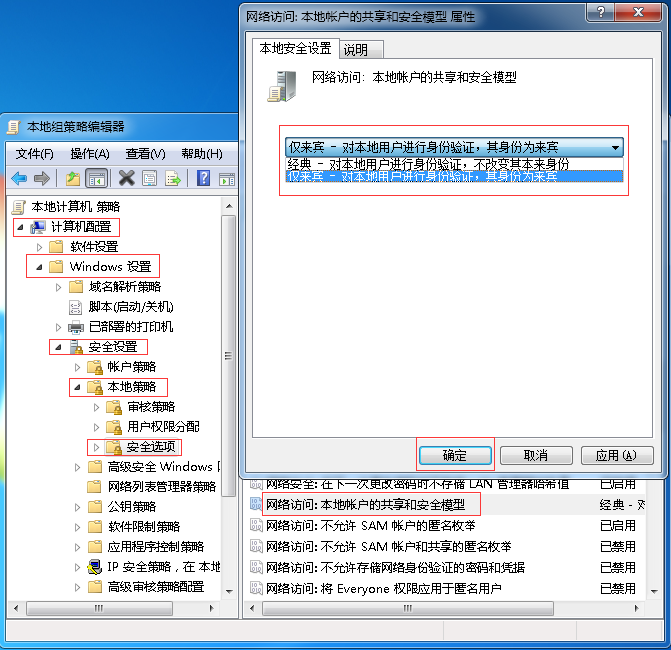The height and width of the screenshot is (650, 671).
Task: Expand the 审核策略 tree node
Action: point(97,407)
